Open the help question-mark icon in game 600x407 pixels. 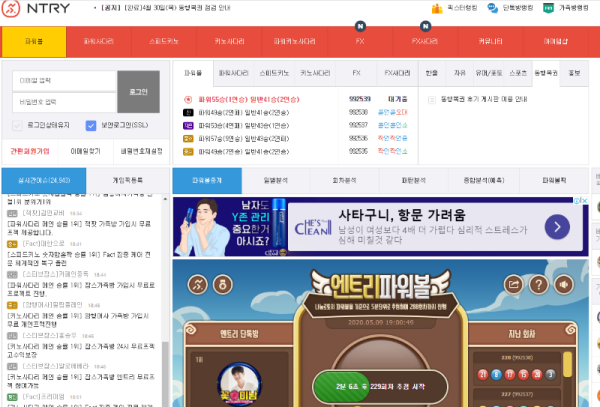[539, 285]
